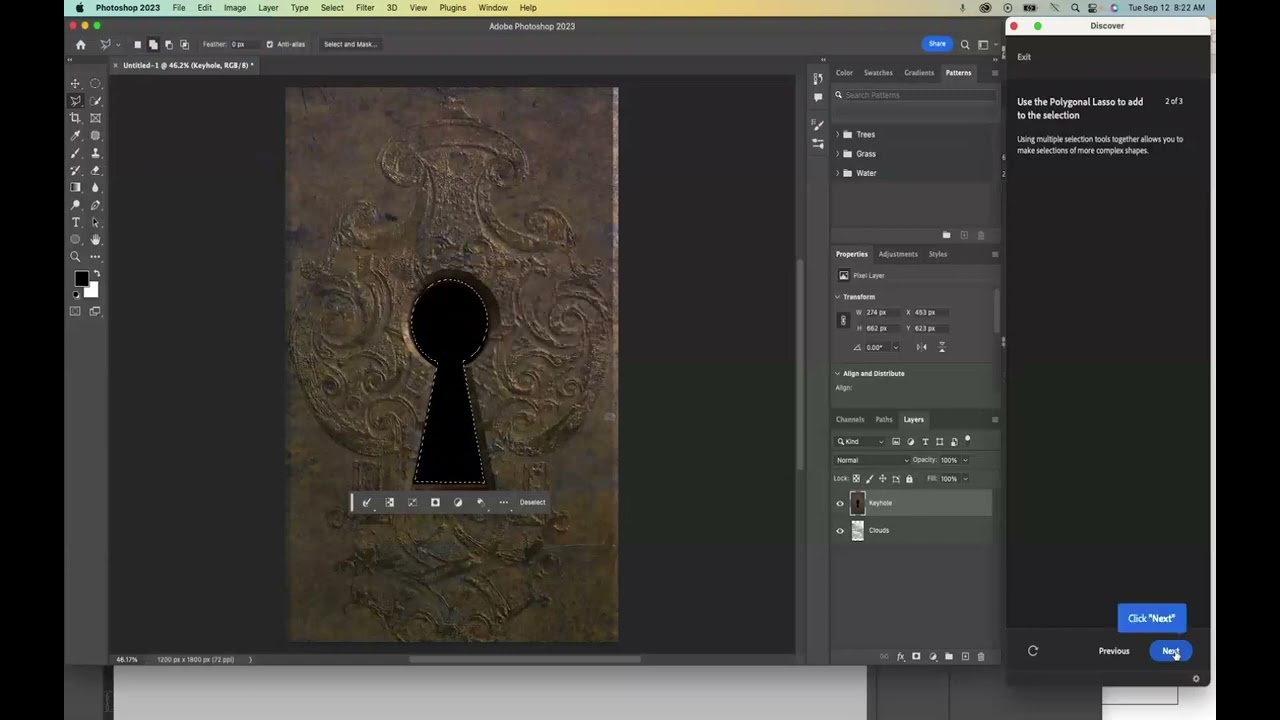
Task: Open the Filter menu
Action: (x=365, y=8)
